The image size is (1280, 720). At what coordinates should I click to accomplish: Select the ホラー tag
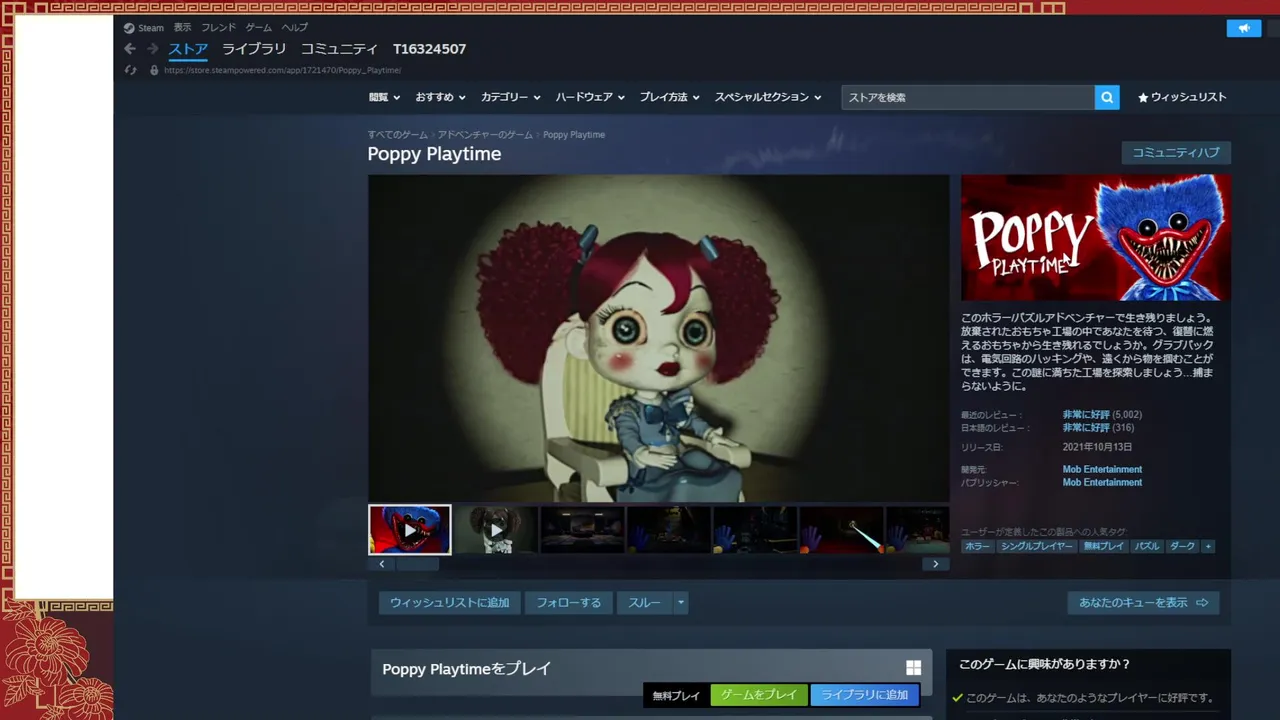tap(977, 546)
